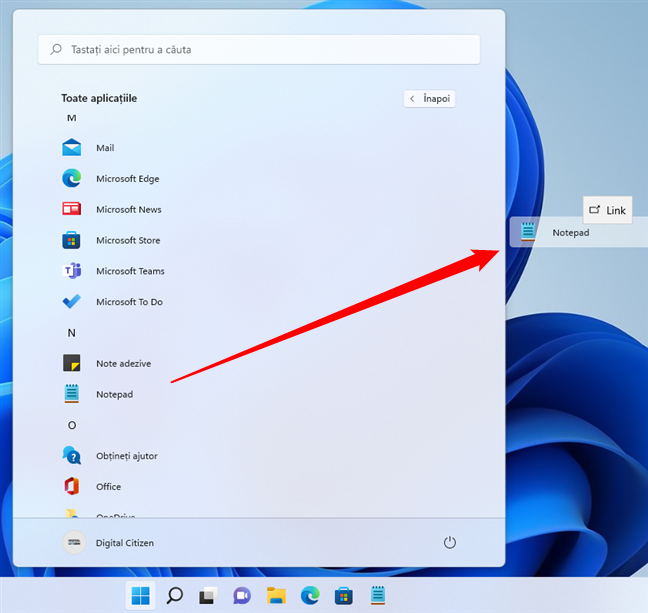This screenshot has height=613, width=648.
Task: Click the Mail text label
Action: click(105, 148)
